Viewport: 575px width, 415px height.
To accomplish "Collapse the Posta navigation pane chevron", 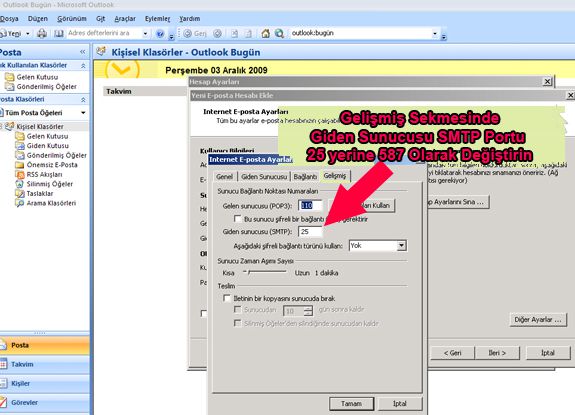I will point(83,52).
